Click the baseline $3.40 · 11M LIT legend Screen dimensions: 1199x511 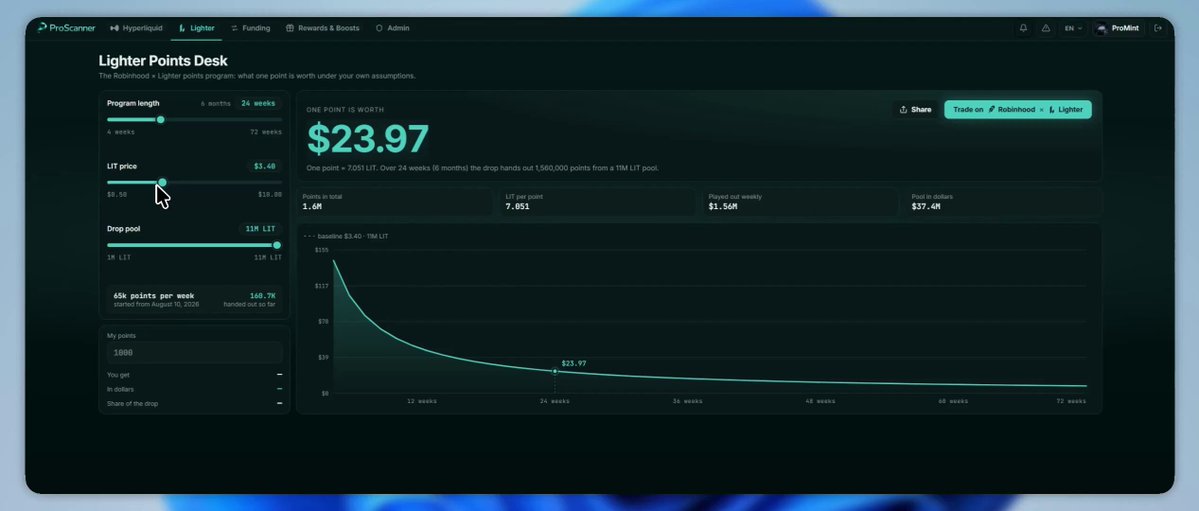coord(346,236)
